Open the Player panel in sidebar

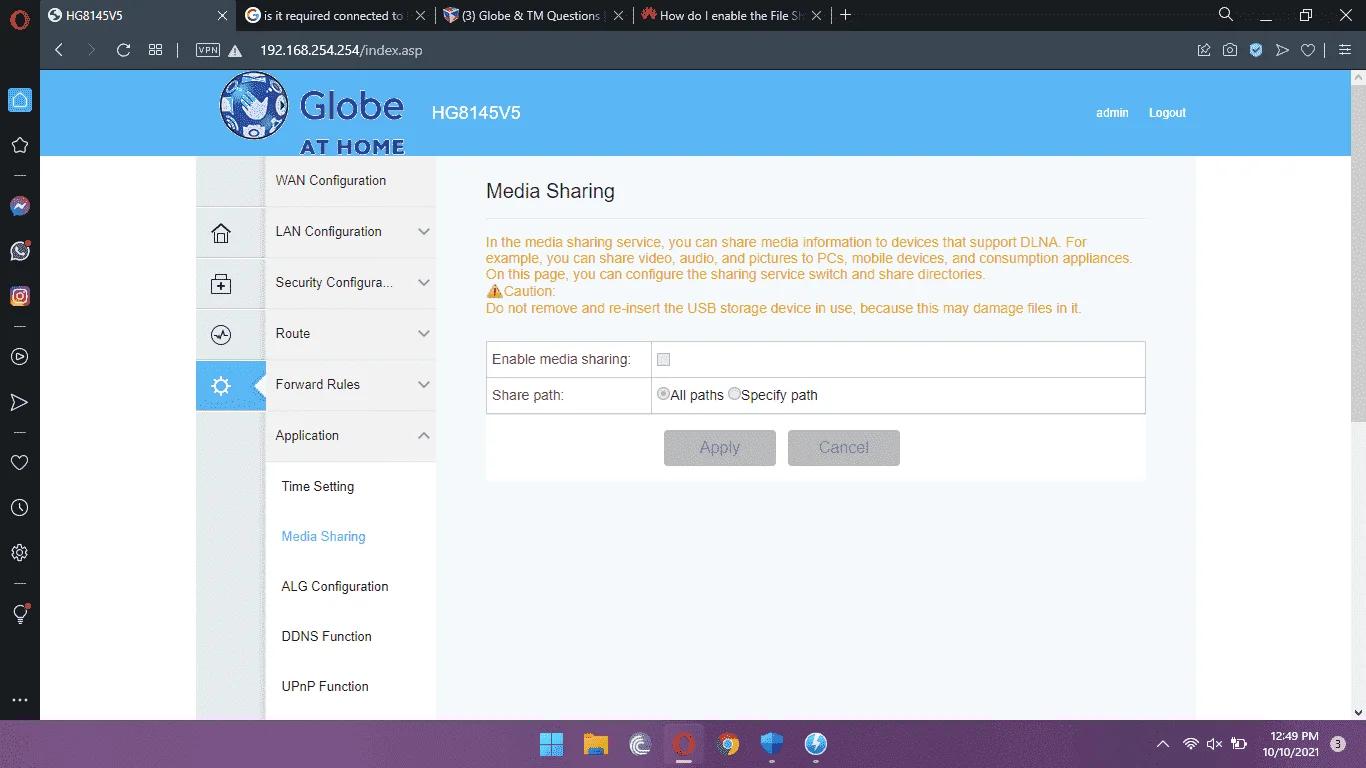20,357
